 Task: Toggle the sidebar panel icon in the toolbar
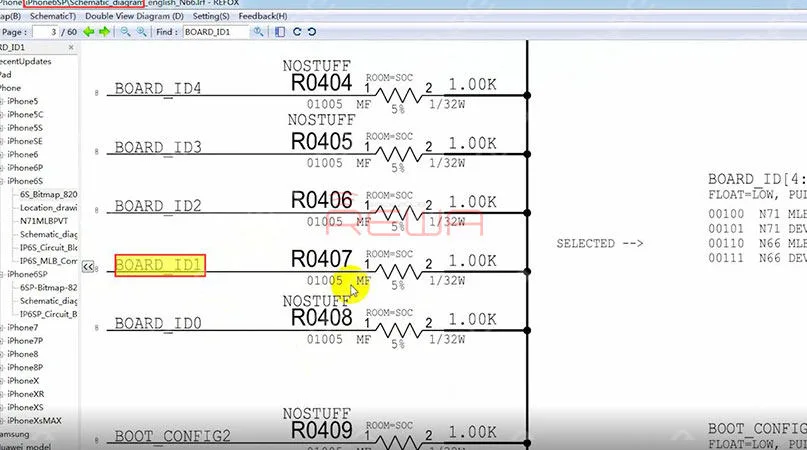[279, 32]
